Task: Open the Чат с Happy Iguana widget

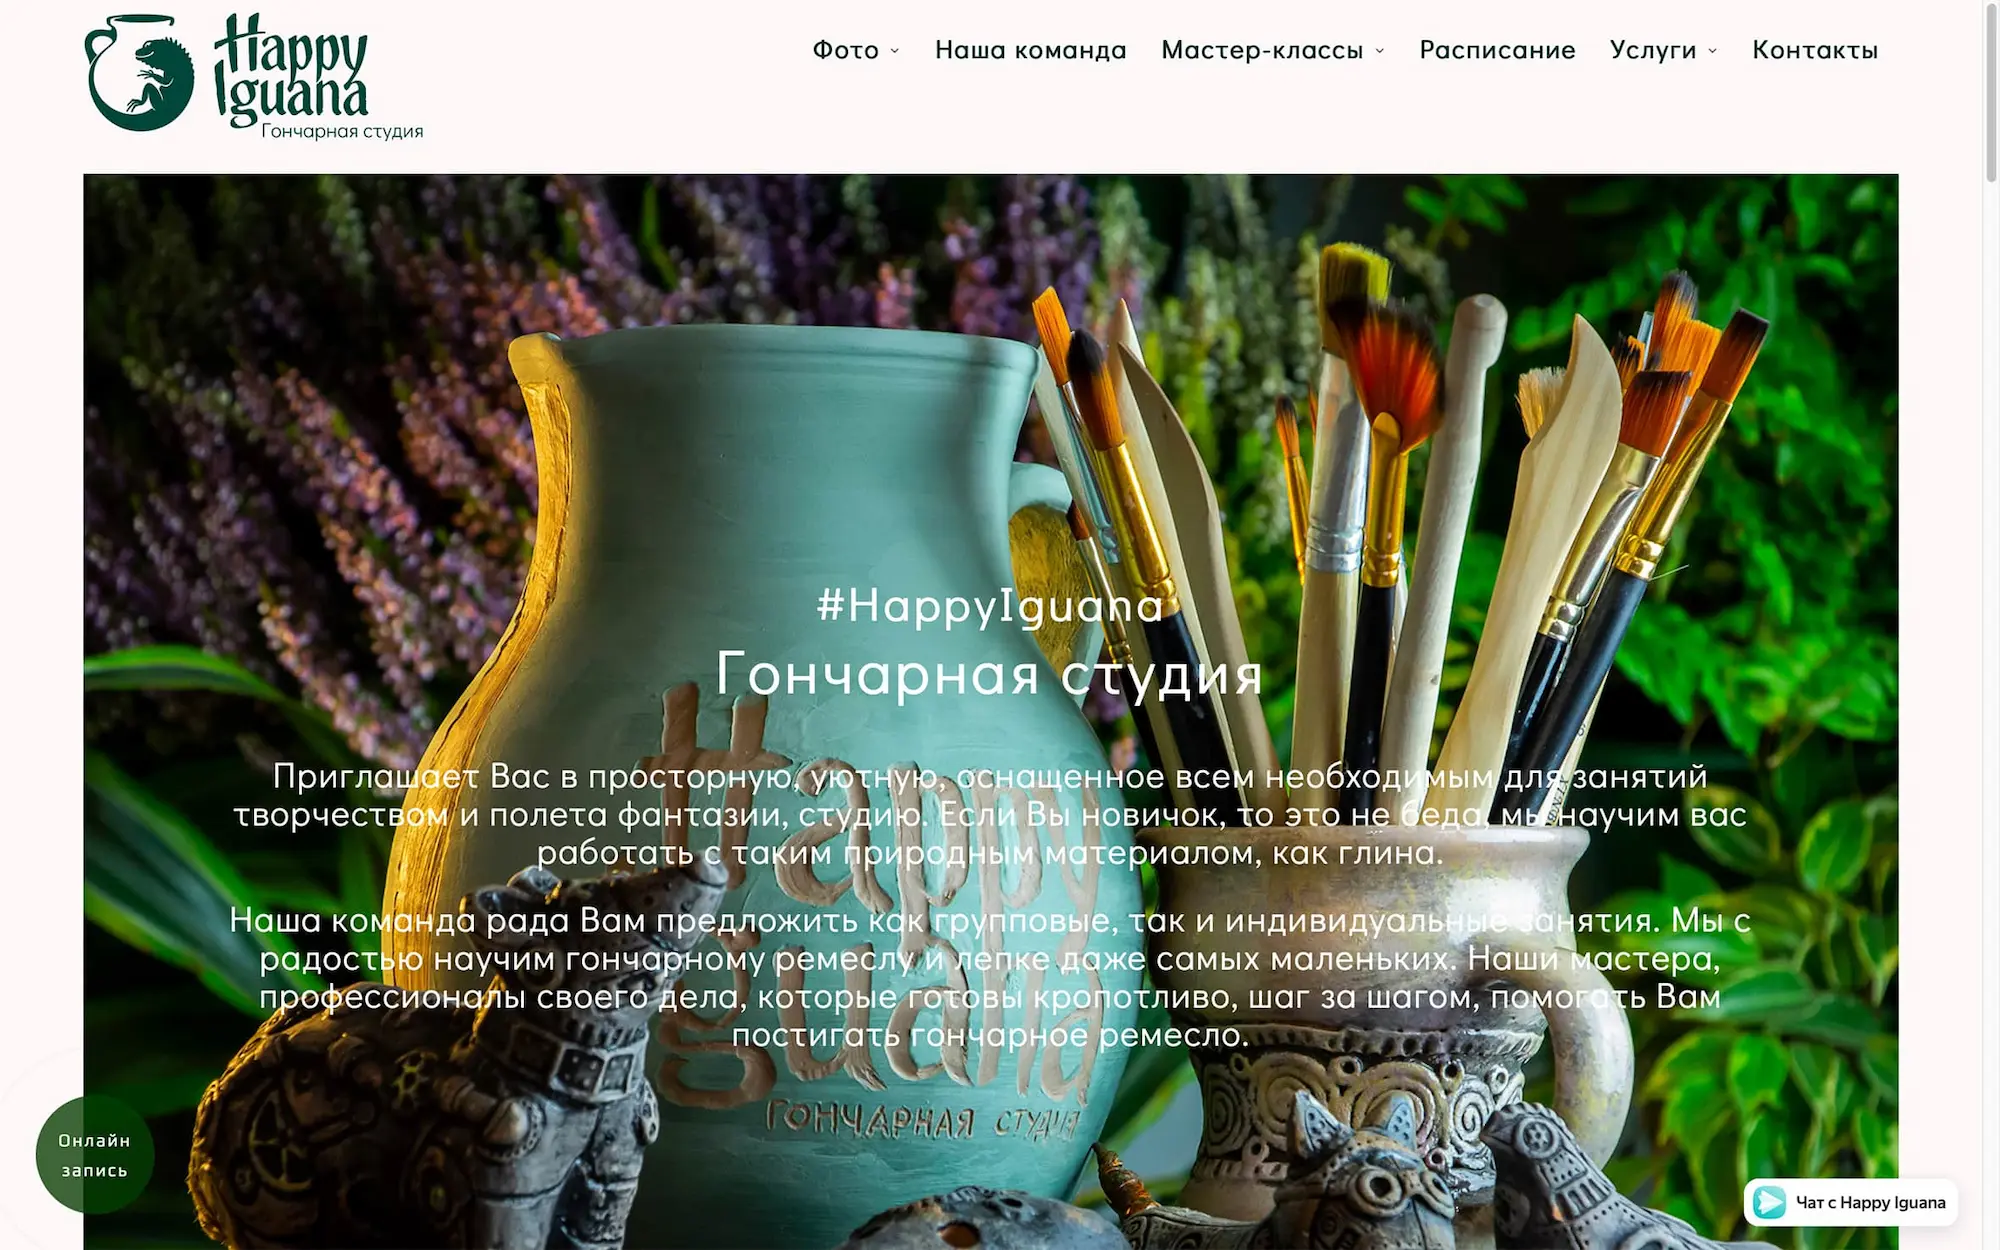Action: (x=1851, y=1202)
